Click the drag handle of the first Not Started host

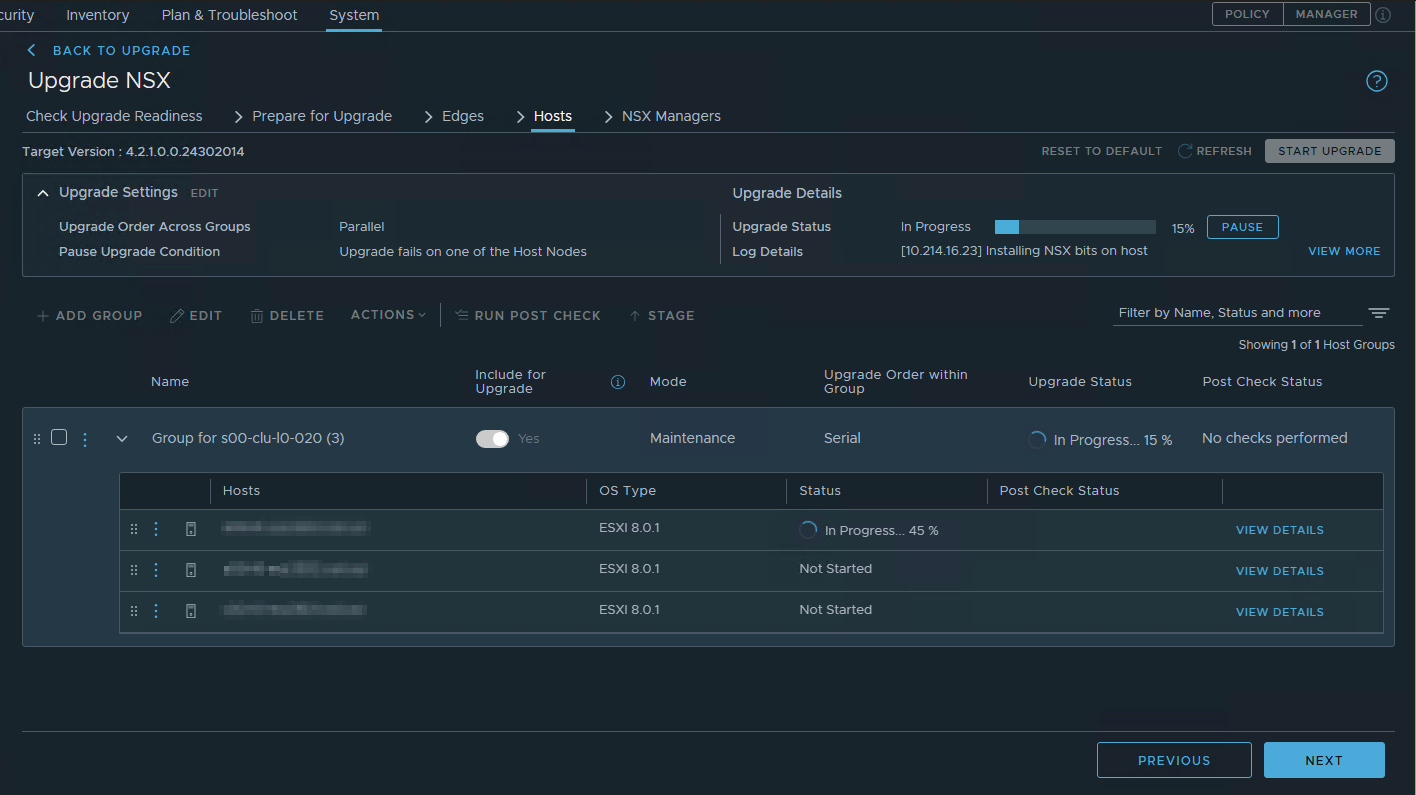coord(134,570)
